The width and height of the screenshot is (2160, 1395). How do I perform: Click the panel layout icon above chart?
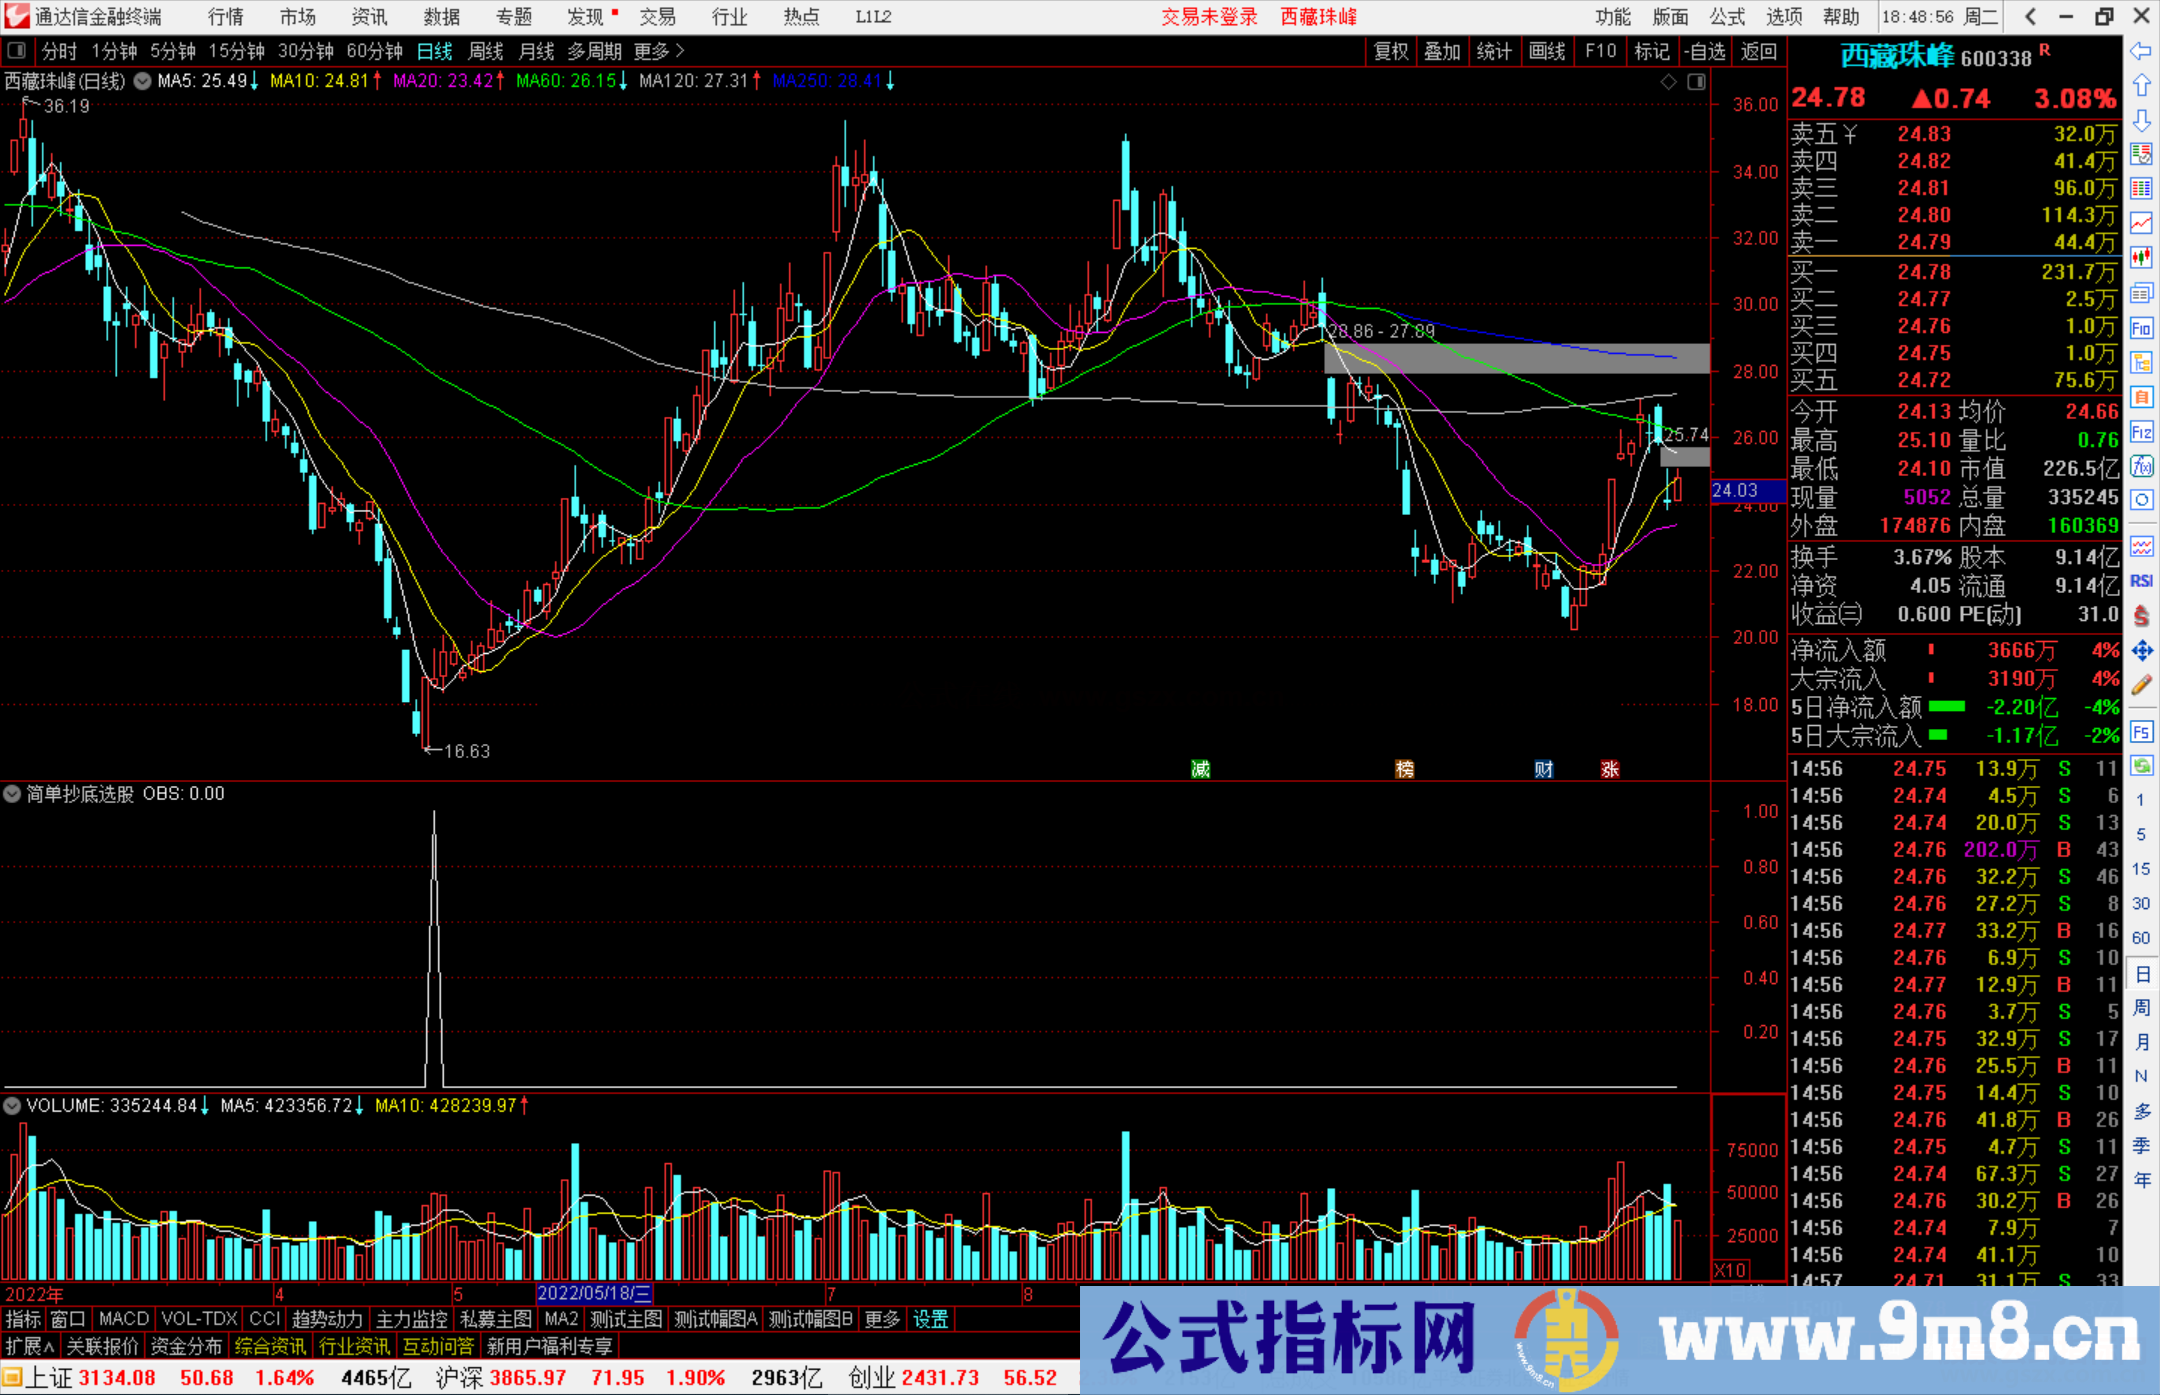pyautogui.click(x=1696, y=82)
